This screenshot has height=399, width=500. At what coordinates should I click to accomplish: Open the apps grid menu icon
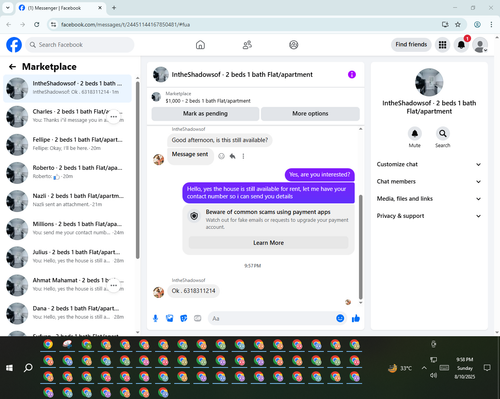coord(442,45)
